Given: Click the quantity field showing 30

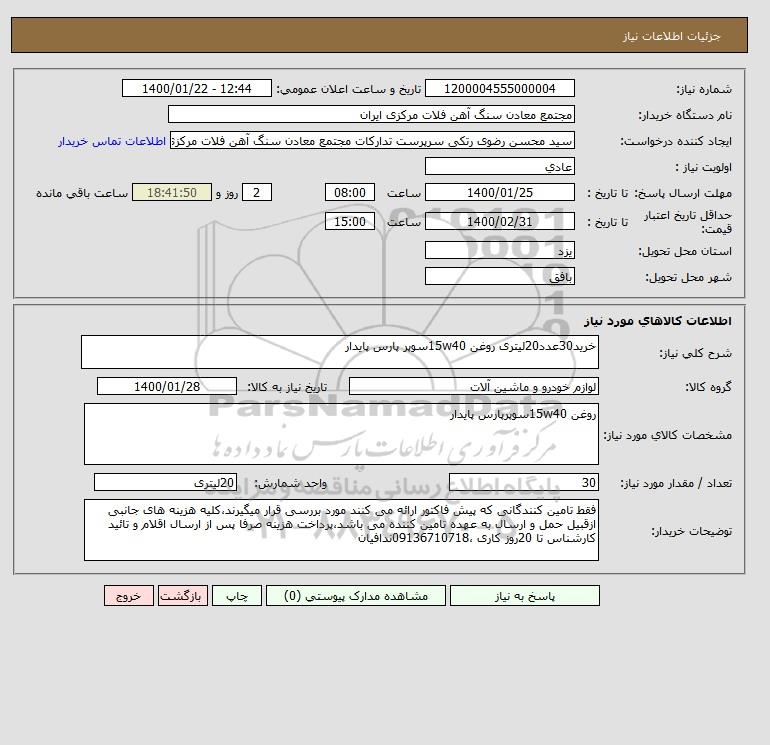Looking at the screenshot, I should click(x=524, y=482).
